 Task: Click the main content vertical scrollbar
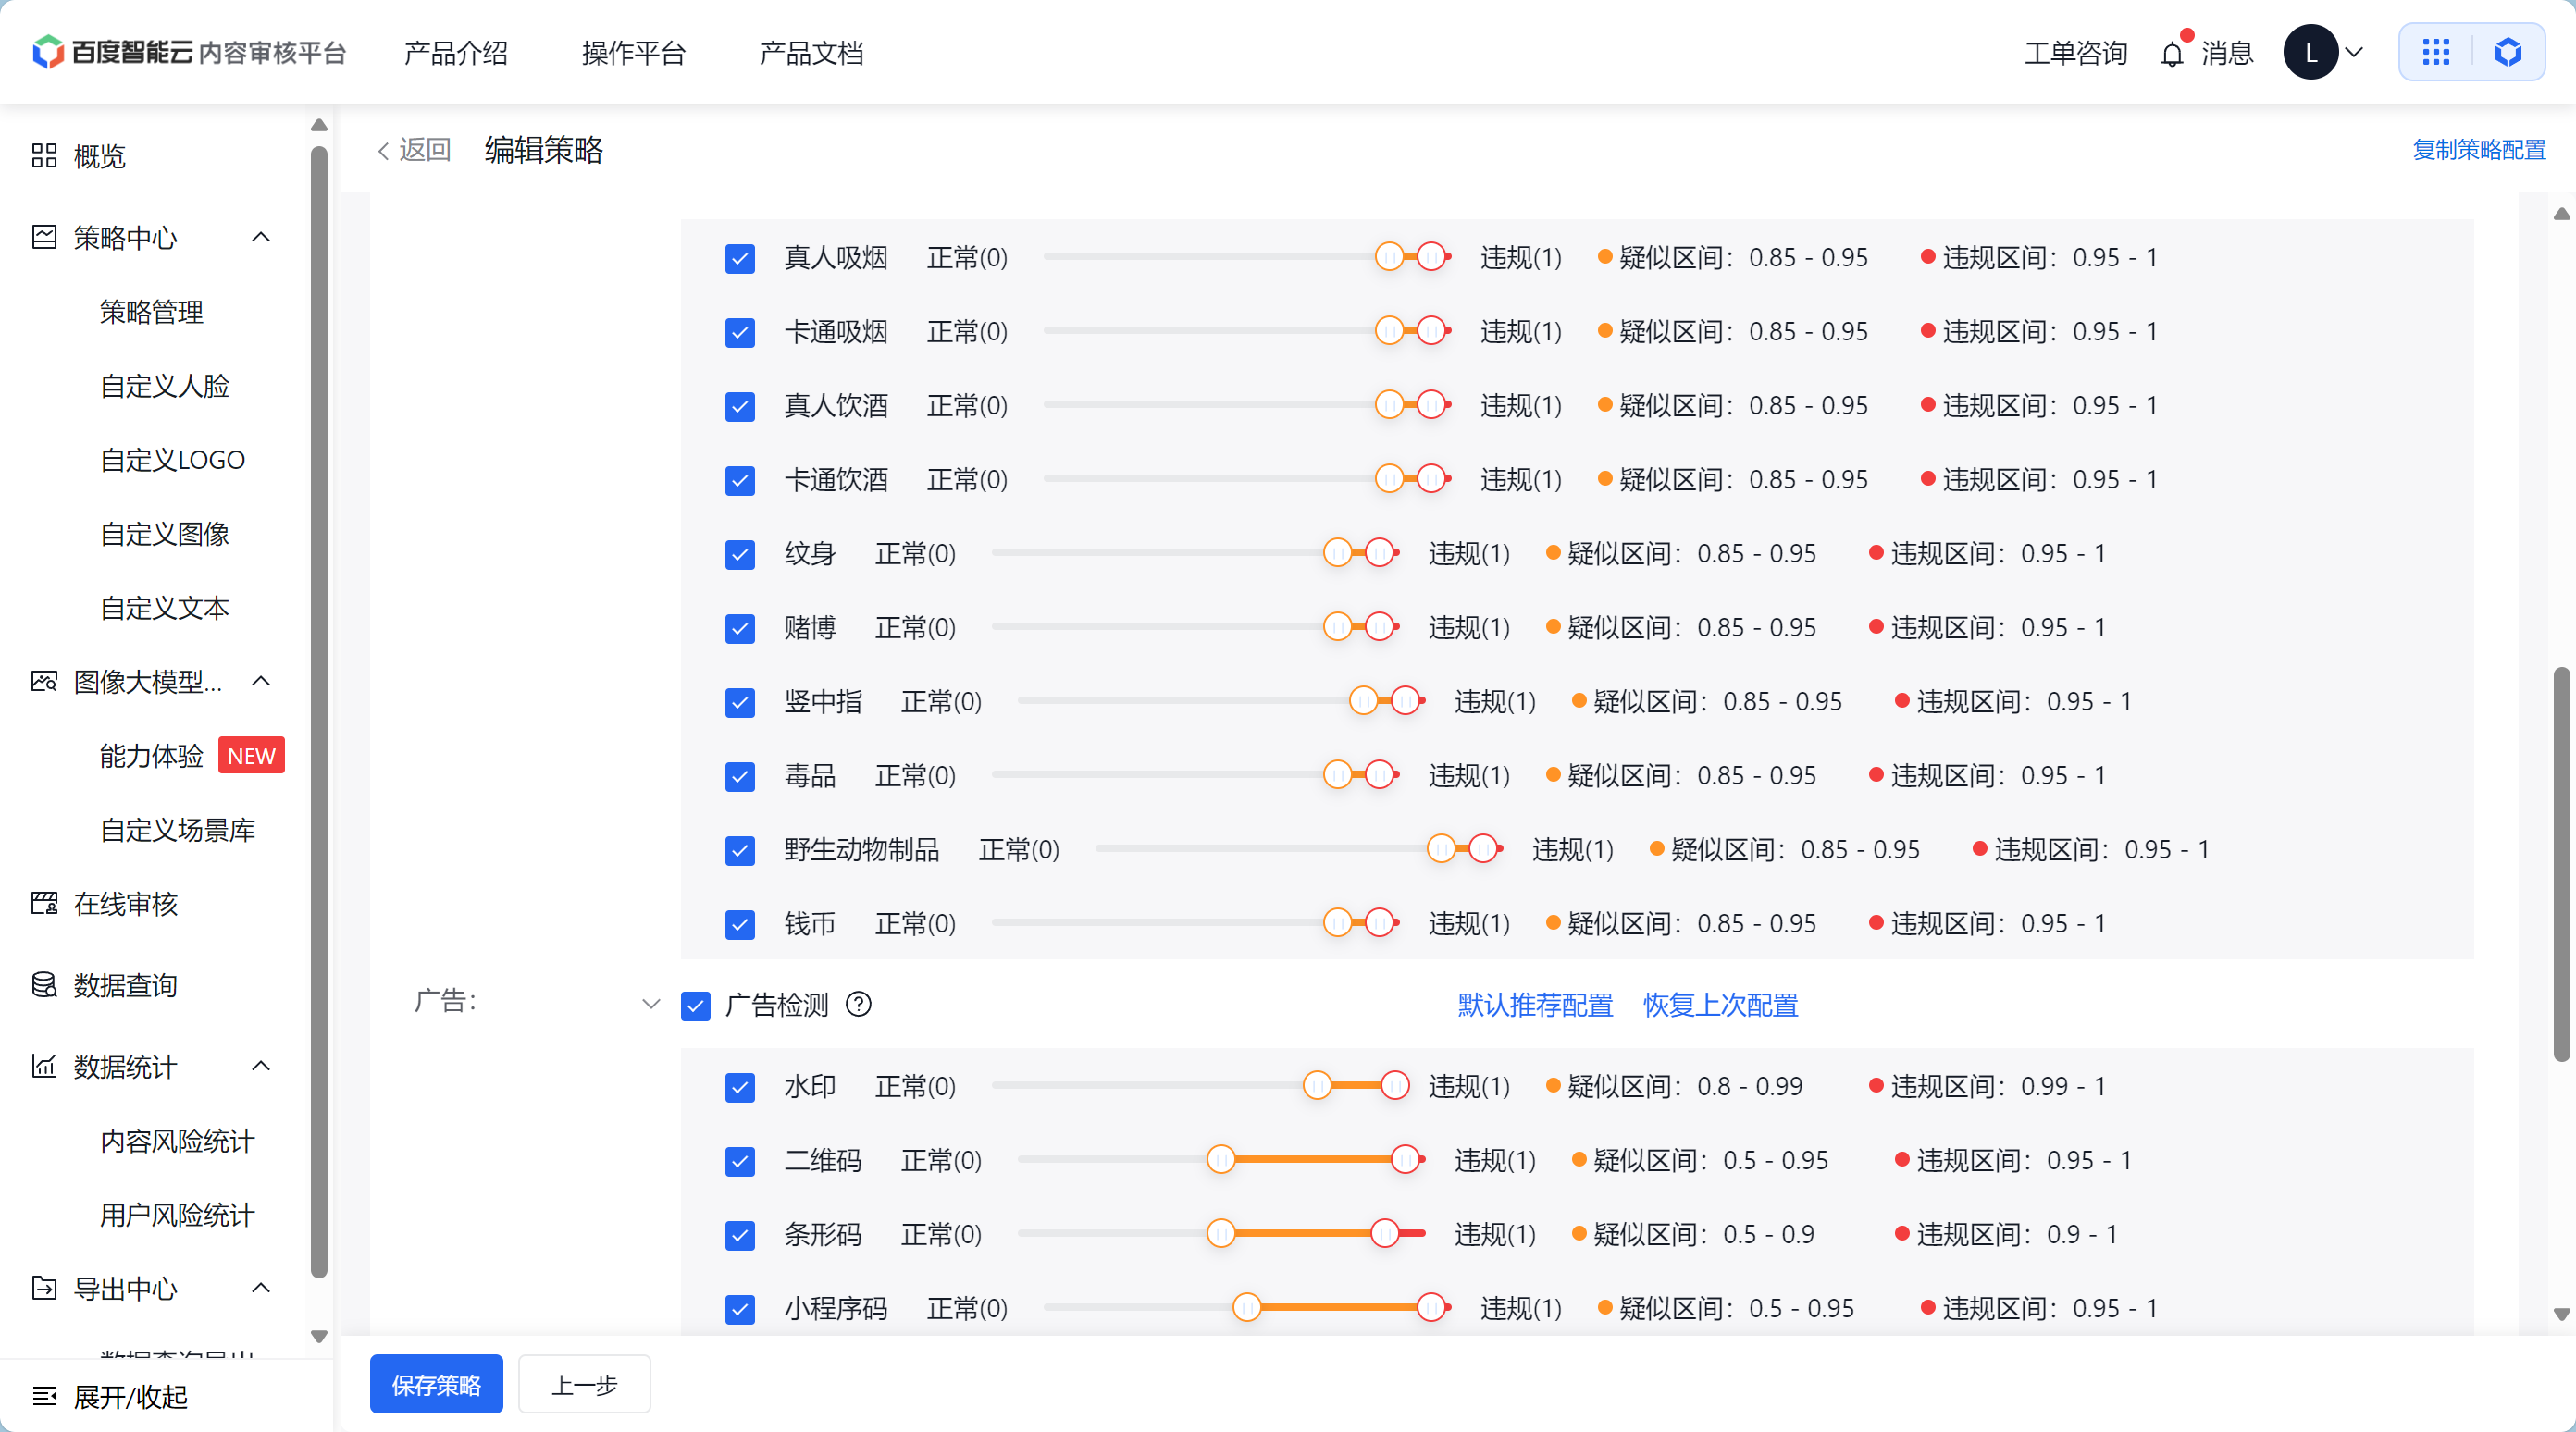[2561, 864]
